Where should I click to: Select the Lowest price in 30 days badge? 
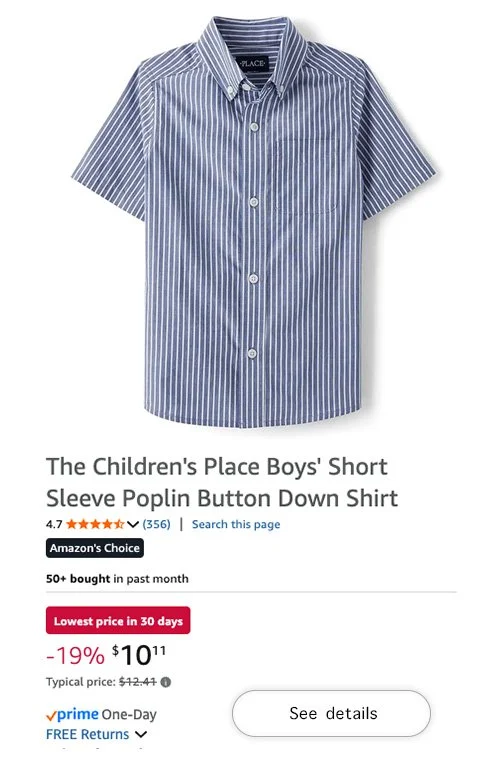point(118,621)
